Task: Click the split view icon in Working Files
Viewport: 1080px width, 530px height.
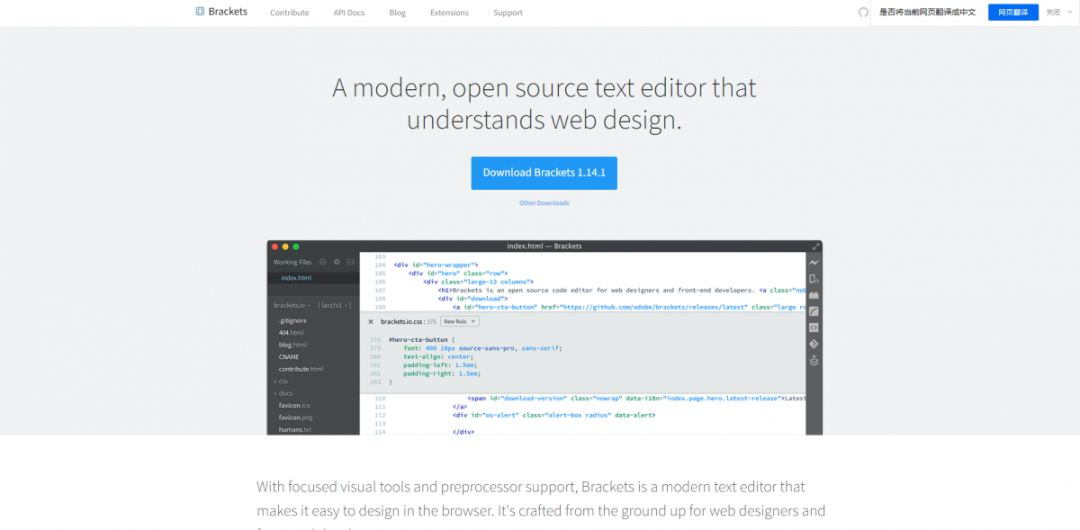Action: click(x=351, y=262)
